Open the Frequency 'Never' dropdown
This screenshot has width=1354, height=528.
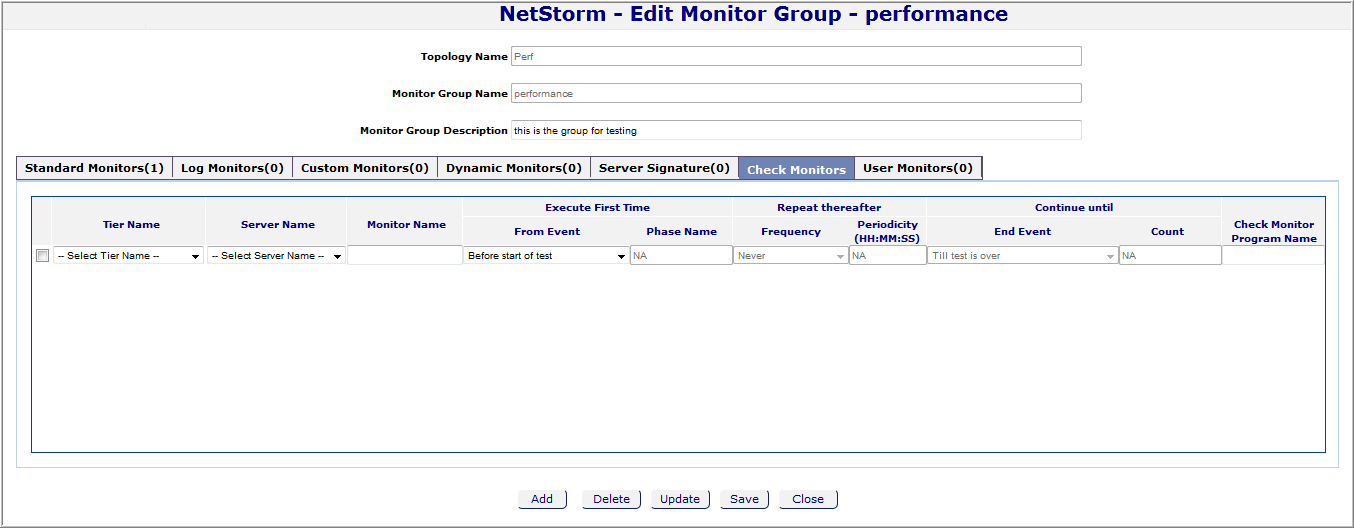790,256
